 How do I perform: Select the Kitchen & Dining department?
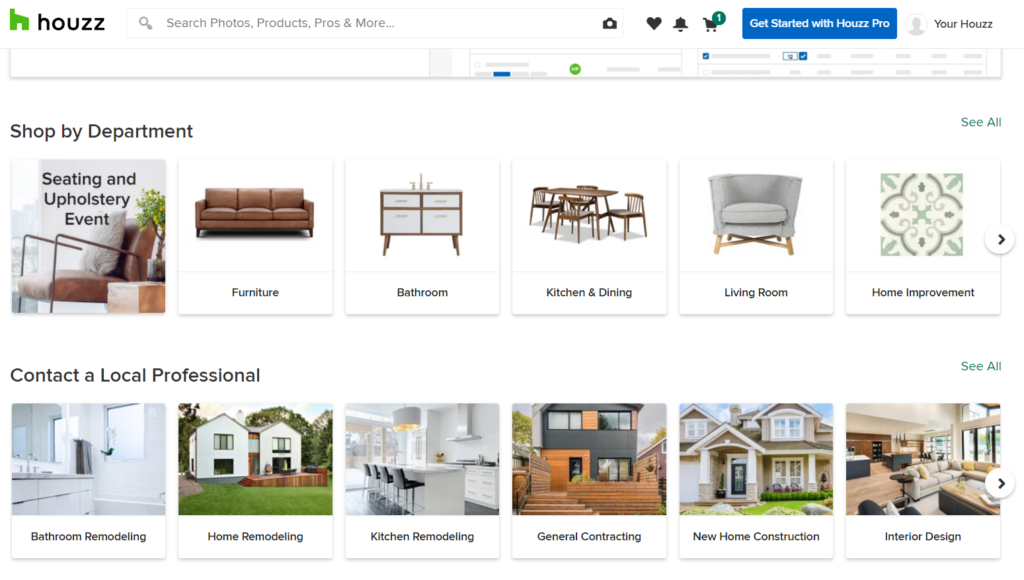coord(588,236)
